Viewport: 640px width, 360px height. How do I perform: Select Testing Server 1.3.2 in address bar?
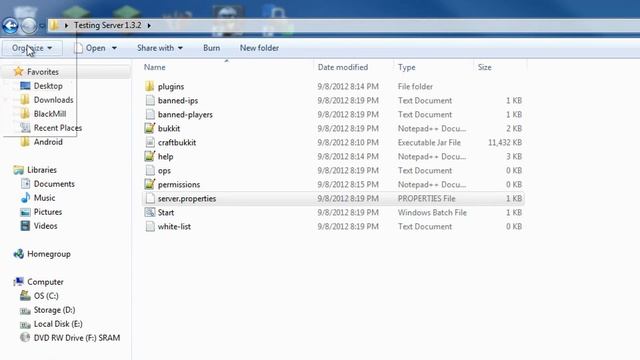point(108,25)
